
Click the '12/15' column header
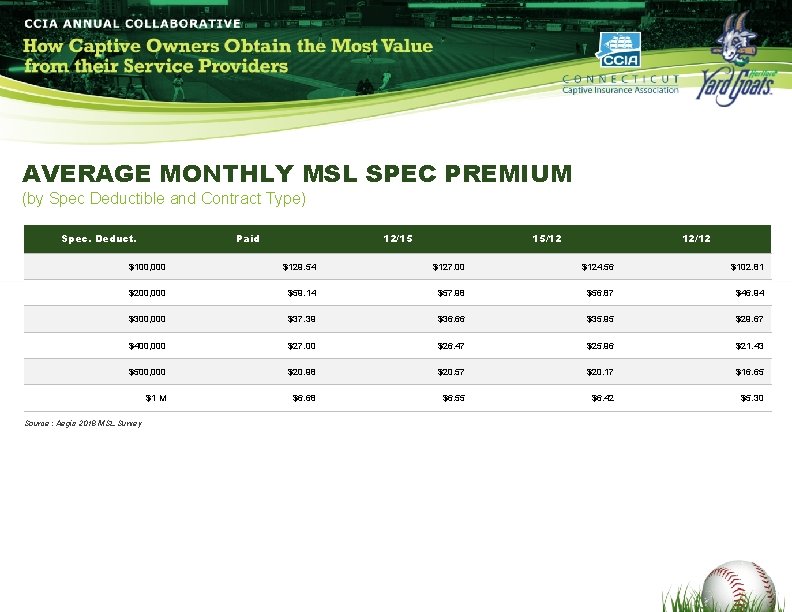(x=398, y=239)
